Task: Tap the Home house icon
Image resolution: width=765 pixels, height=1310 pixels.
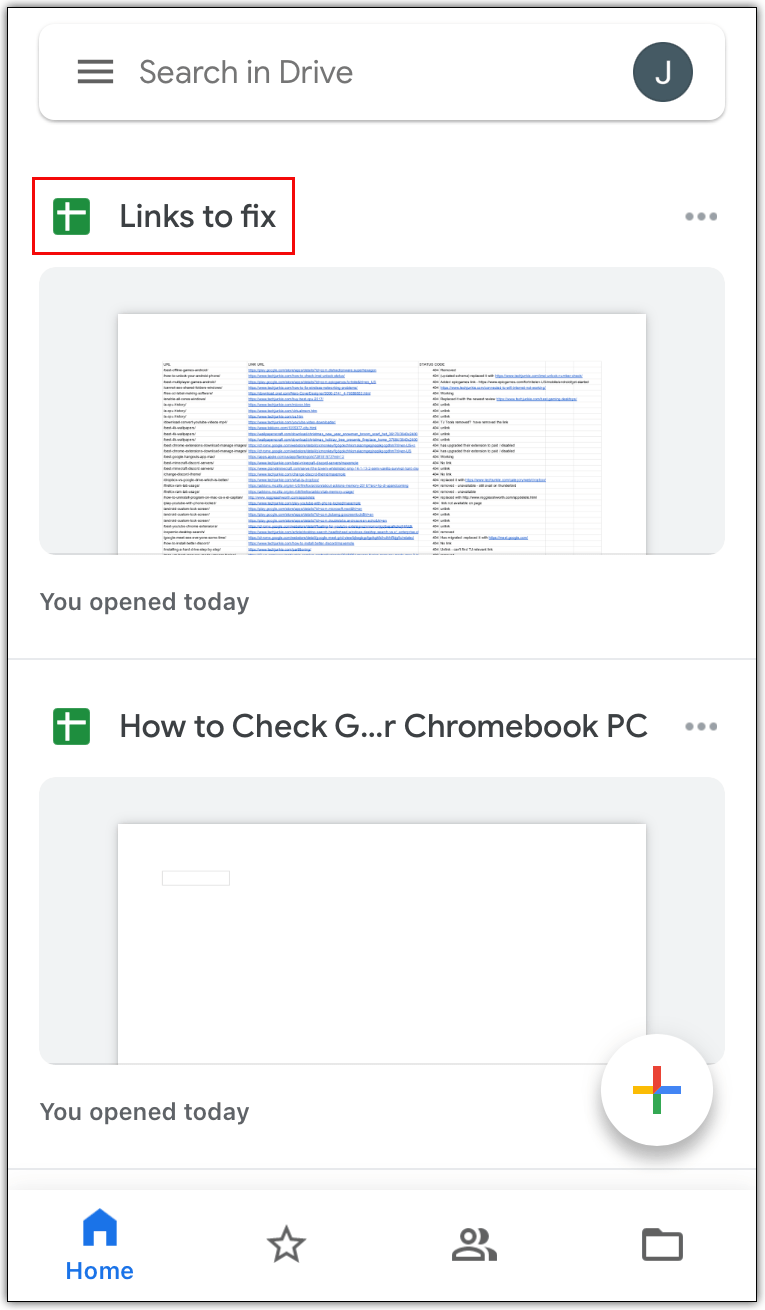Action: (x=100, y=1228)
